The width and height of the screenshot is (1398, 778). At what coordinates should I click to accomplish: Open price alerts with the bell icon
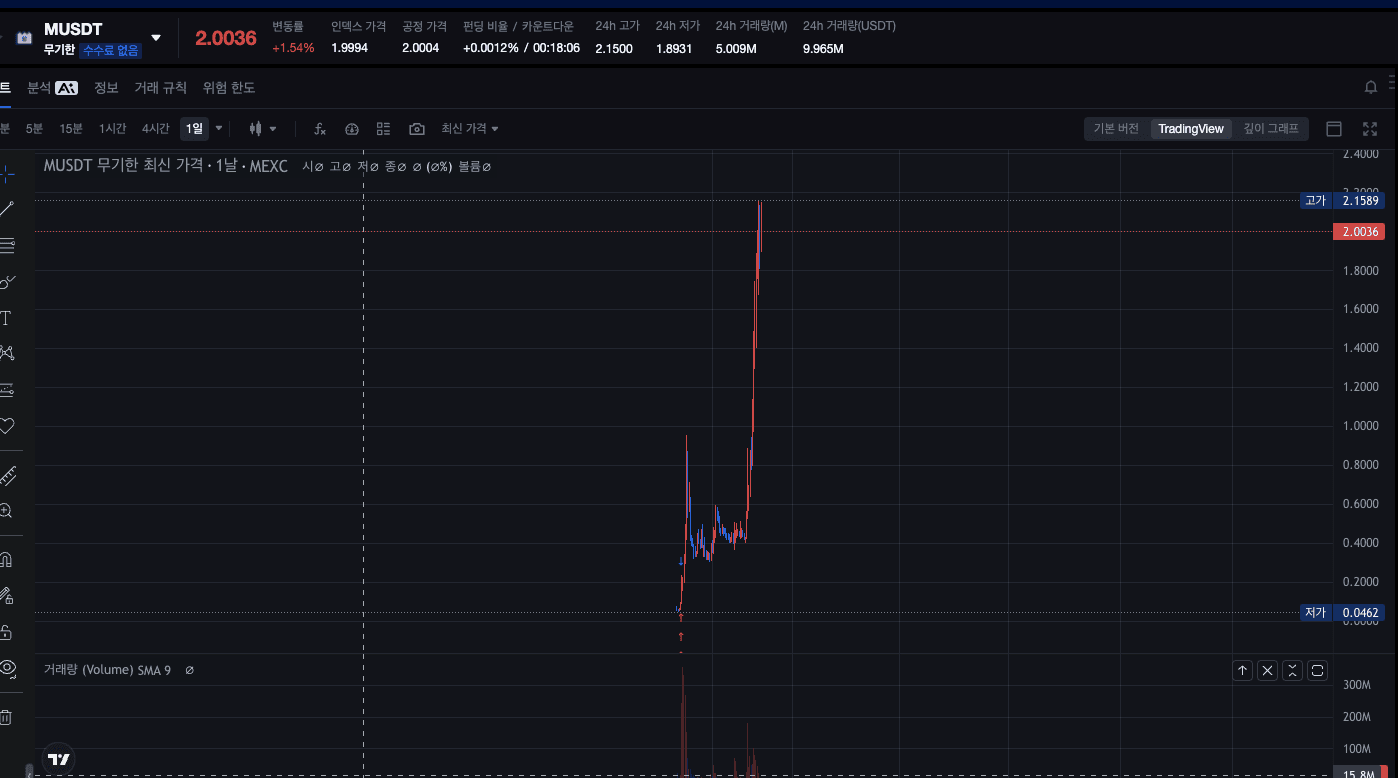click(1371, 88)
